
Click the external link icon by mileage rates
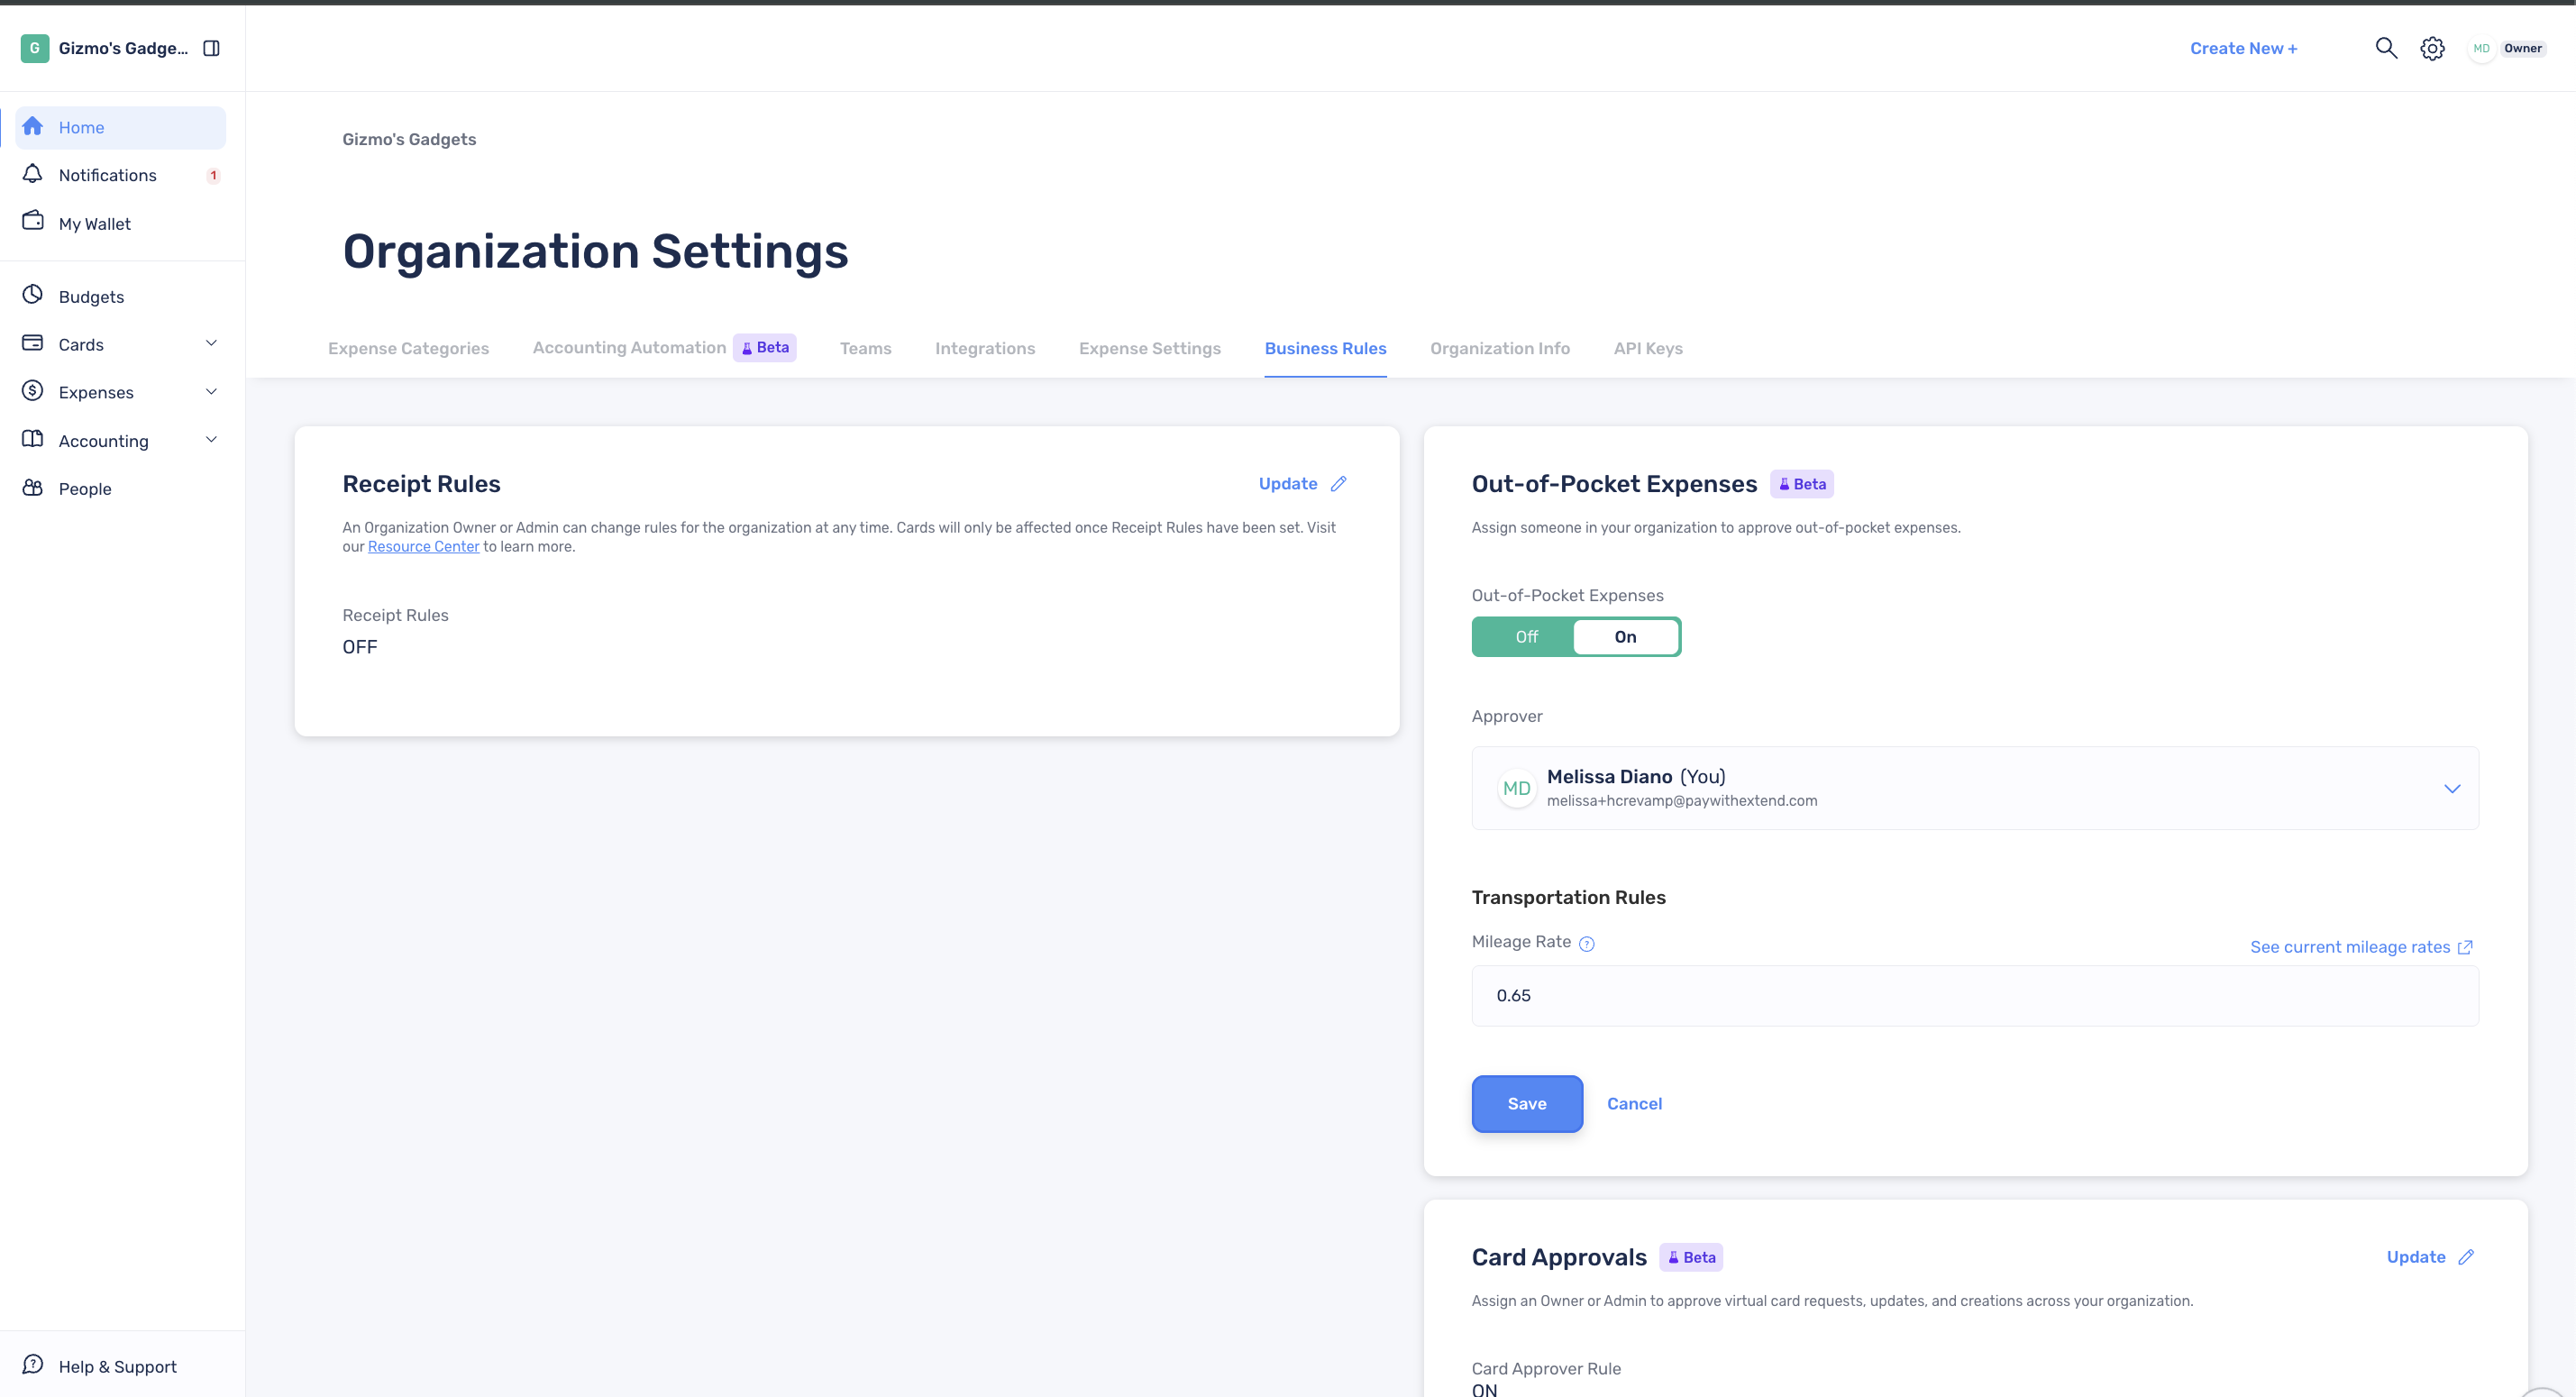tap(2465, 948)
